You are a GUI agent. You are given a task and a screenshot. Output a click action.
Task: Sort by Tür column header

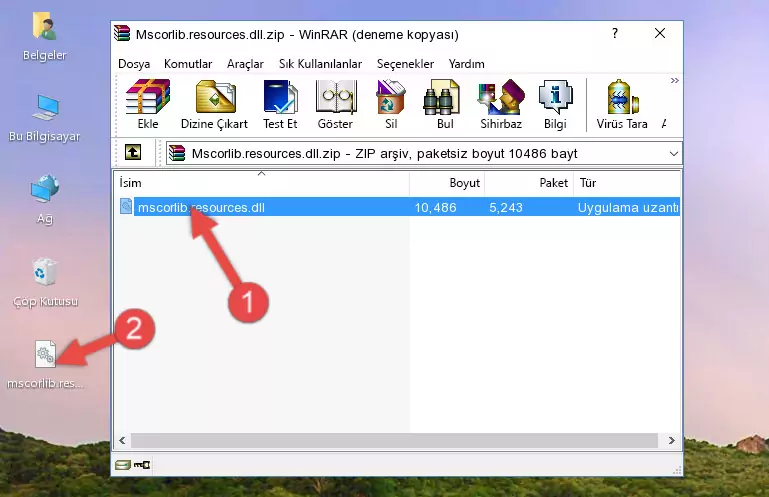pyautogui.click(x=627, y=183)
